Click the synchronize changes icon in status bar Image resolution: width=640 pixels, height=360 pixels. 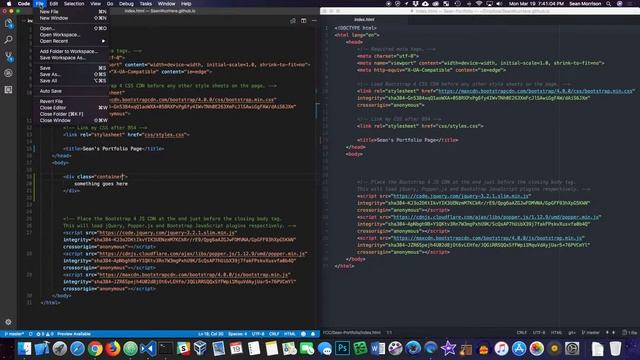point(31,334)
